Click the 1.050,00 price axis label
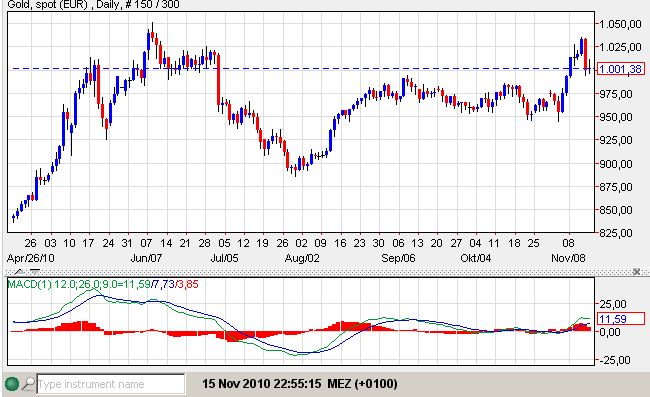 coord(620,24)
